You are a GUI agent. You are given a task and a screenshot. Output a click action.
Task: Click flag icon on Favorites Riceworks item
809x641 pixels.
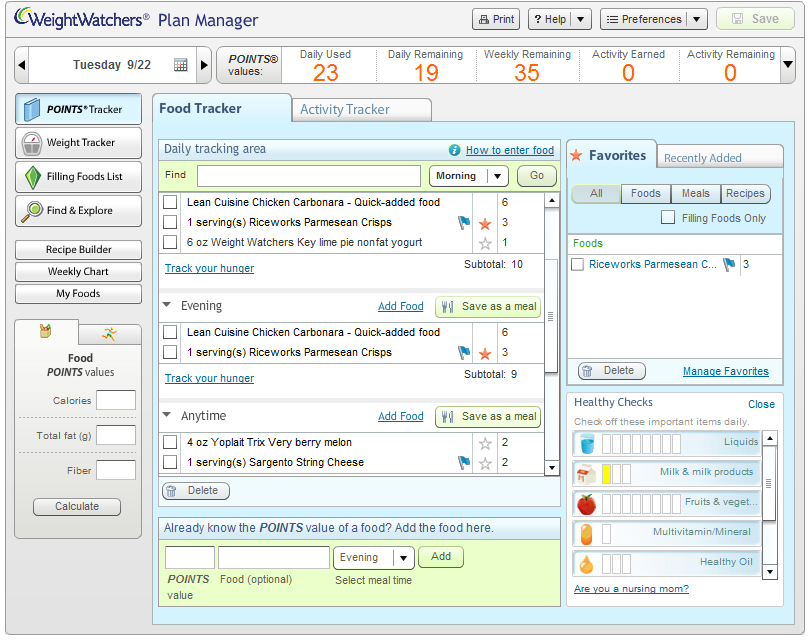729,264
